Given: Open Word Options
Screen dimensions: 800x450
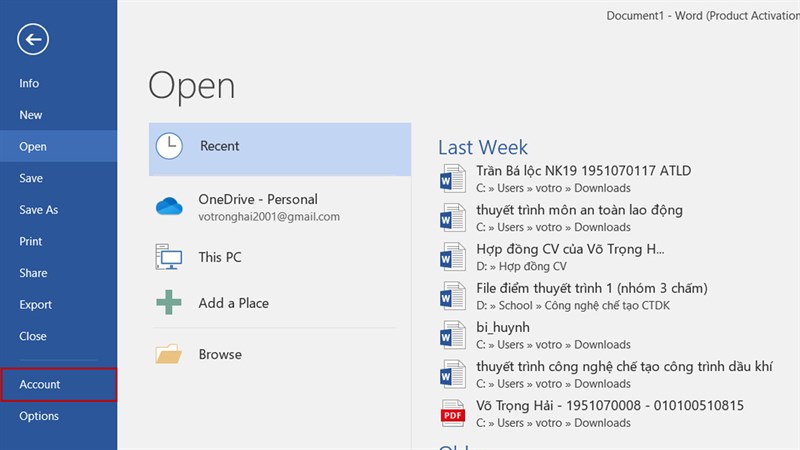Looking at the screenshot, I should click(39, 416).
